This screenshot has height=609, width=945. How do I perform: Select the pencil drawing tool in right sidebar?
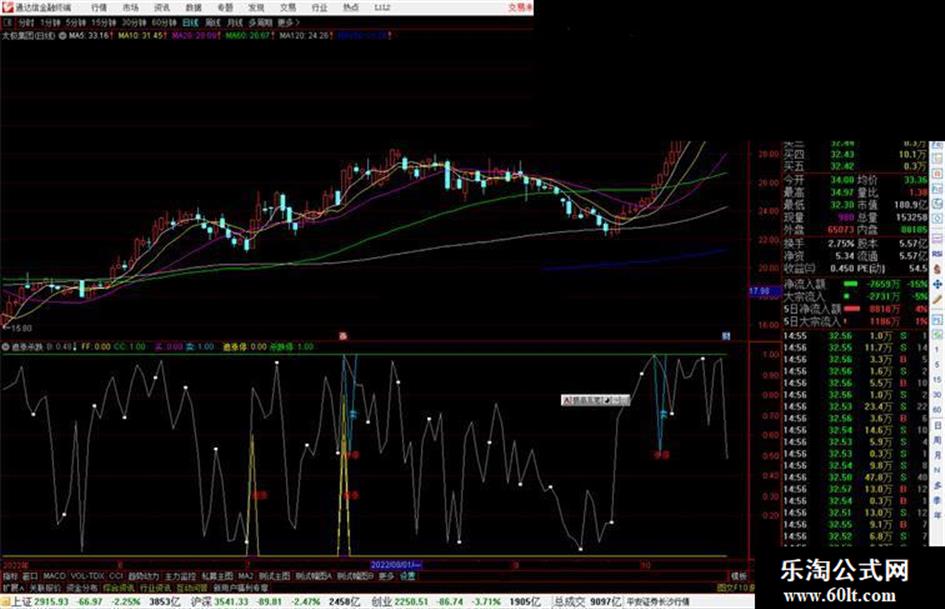[x=937, y=299]
